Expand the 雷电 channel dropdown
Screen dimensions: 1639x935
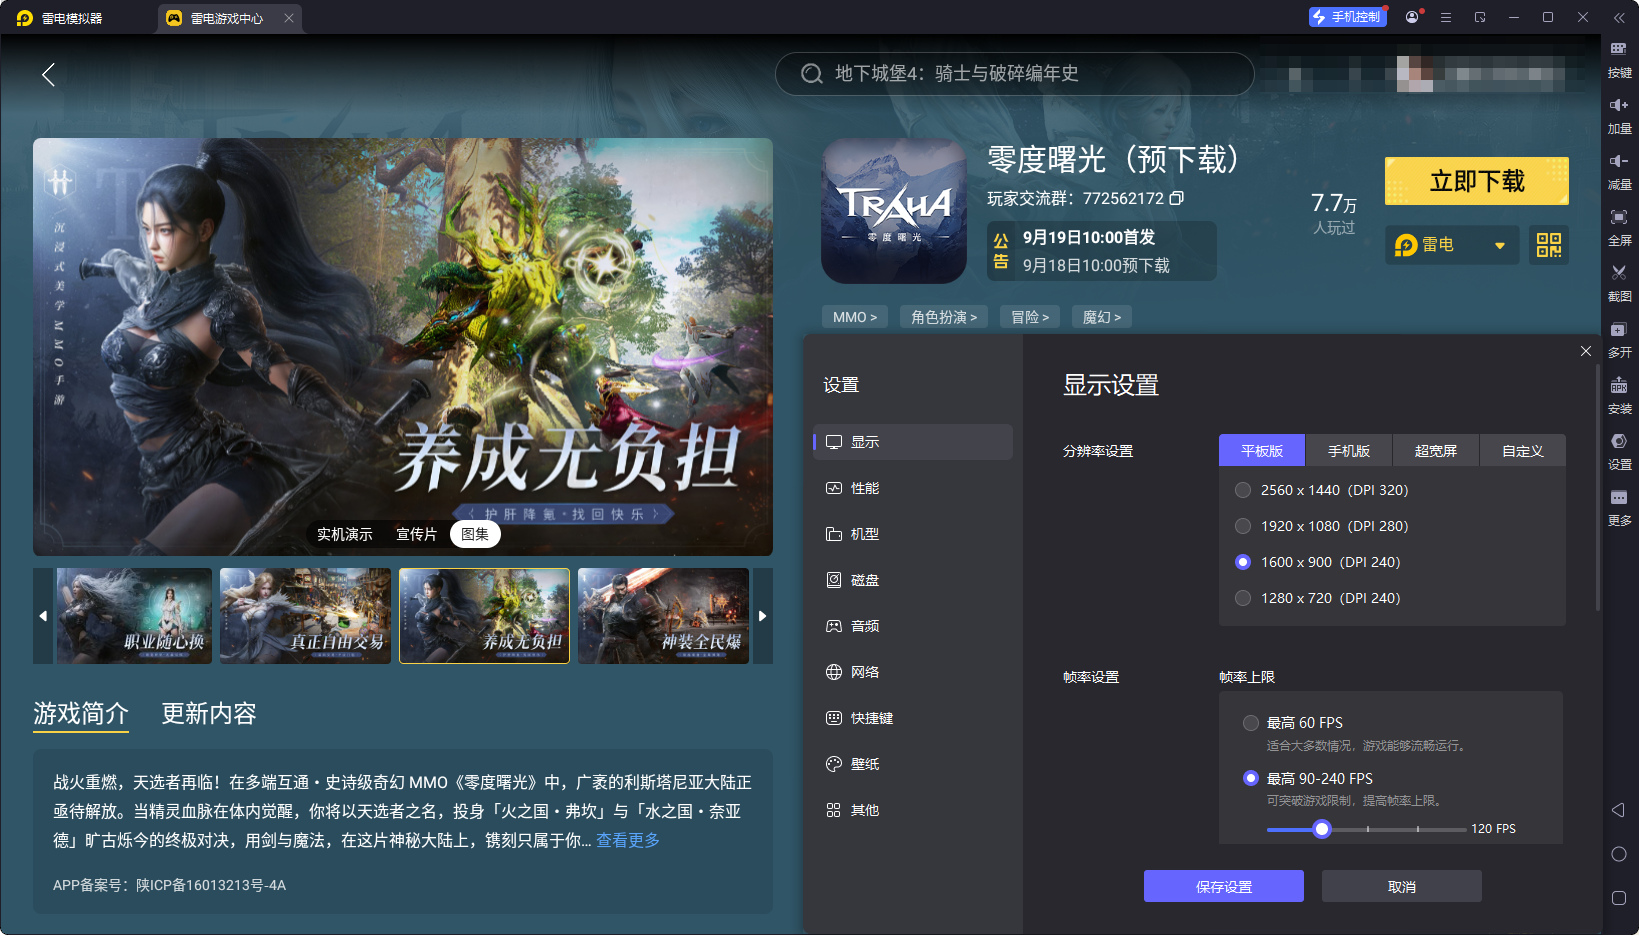[x=1499, y=246]
